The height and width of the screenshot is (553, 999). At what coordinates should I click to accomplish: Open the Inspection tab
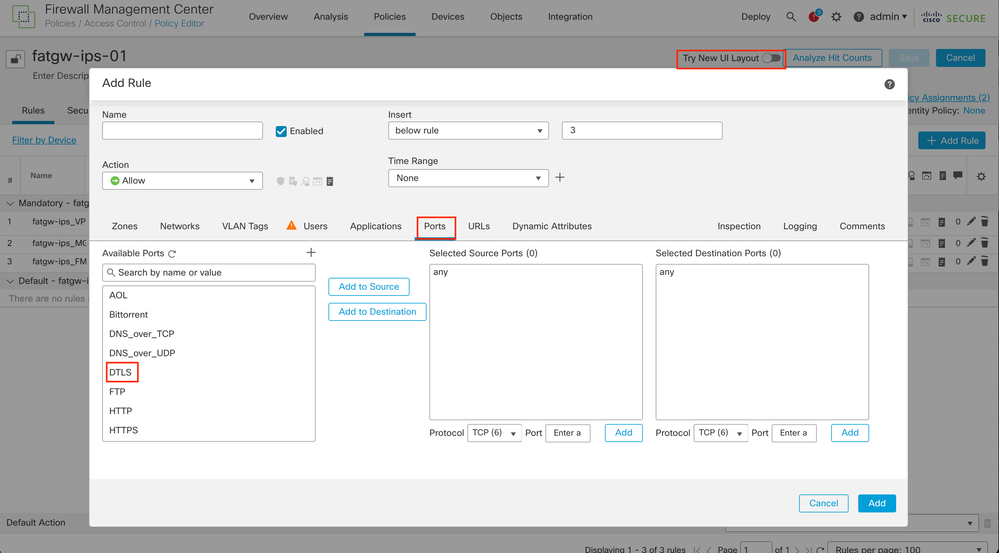pyautogui.click(x=739, y=226)
